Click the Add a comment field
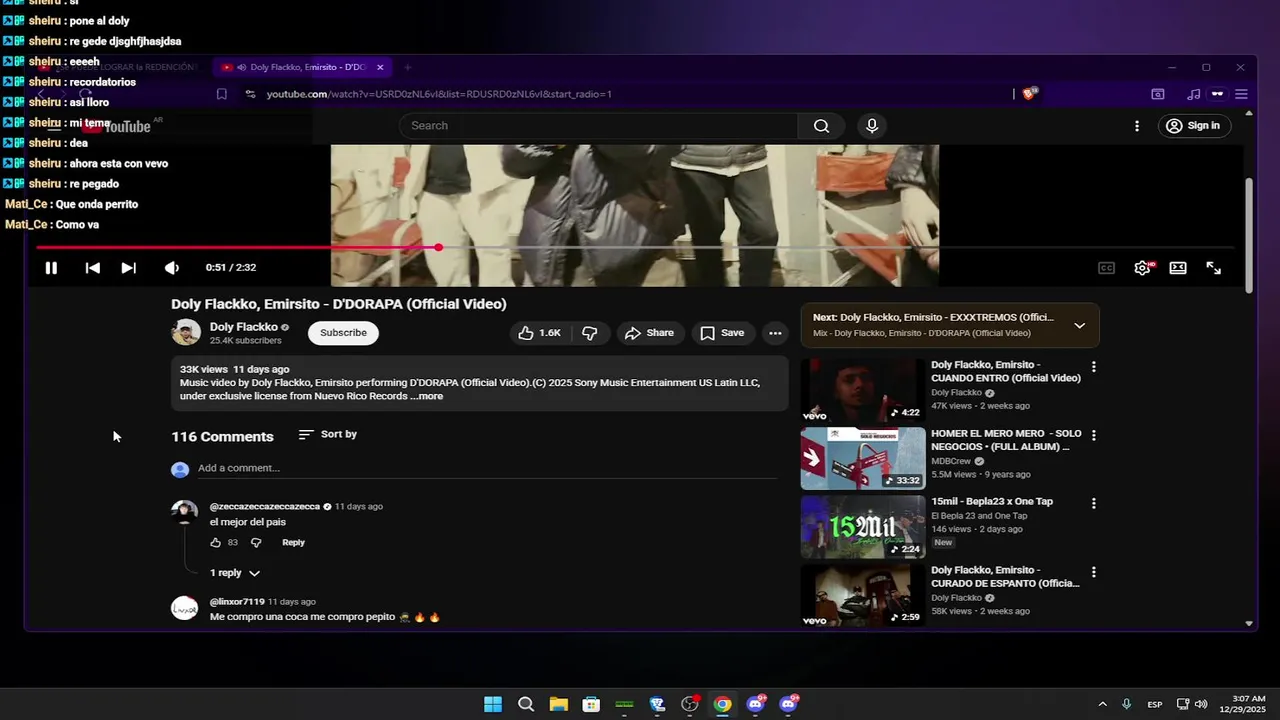Viewport: 1280px width, 720px height. coord(487,468)
